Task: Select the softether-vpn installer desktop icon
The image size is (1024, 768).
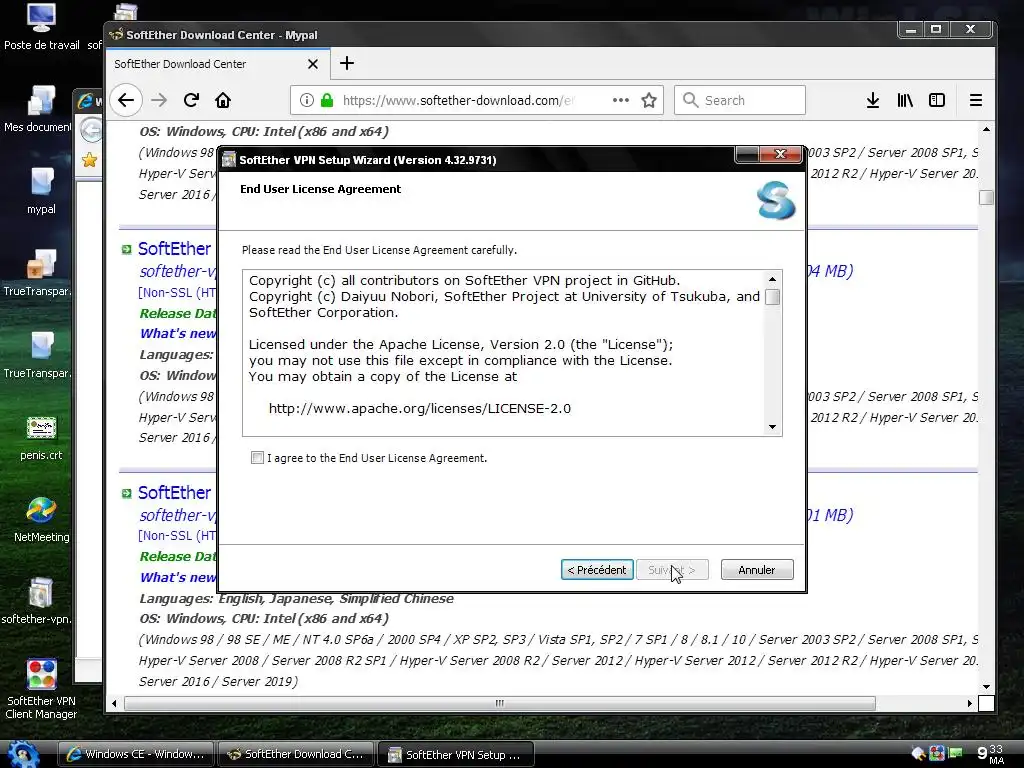Action: pos(38,601)
